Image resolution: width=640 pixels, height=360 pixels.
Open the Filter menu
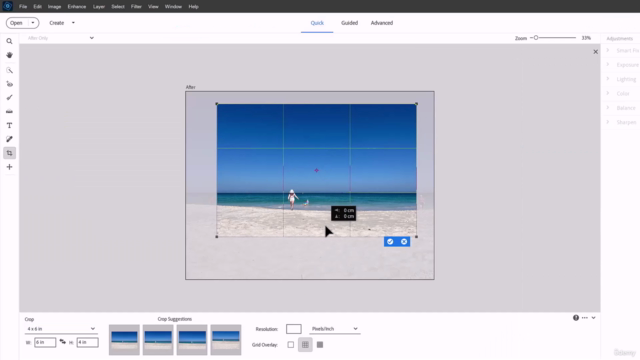136,7
